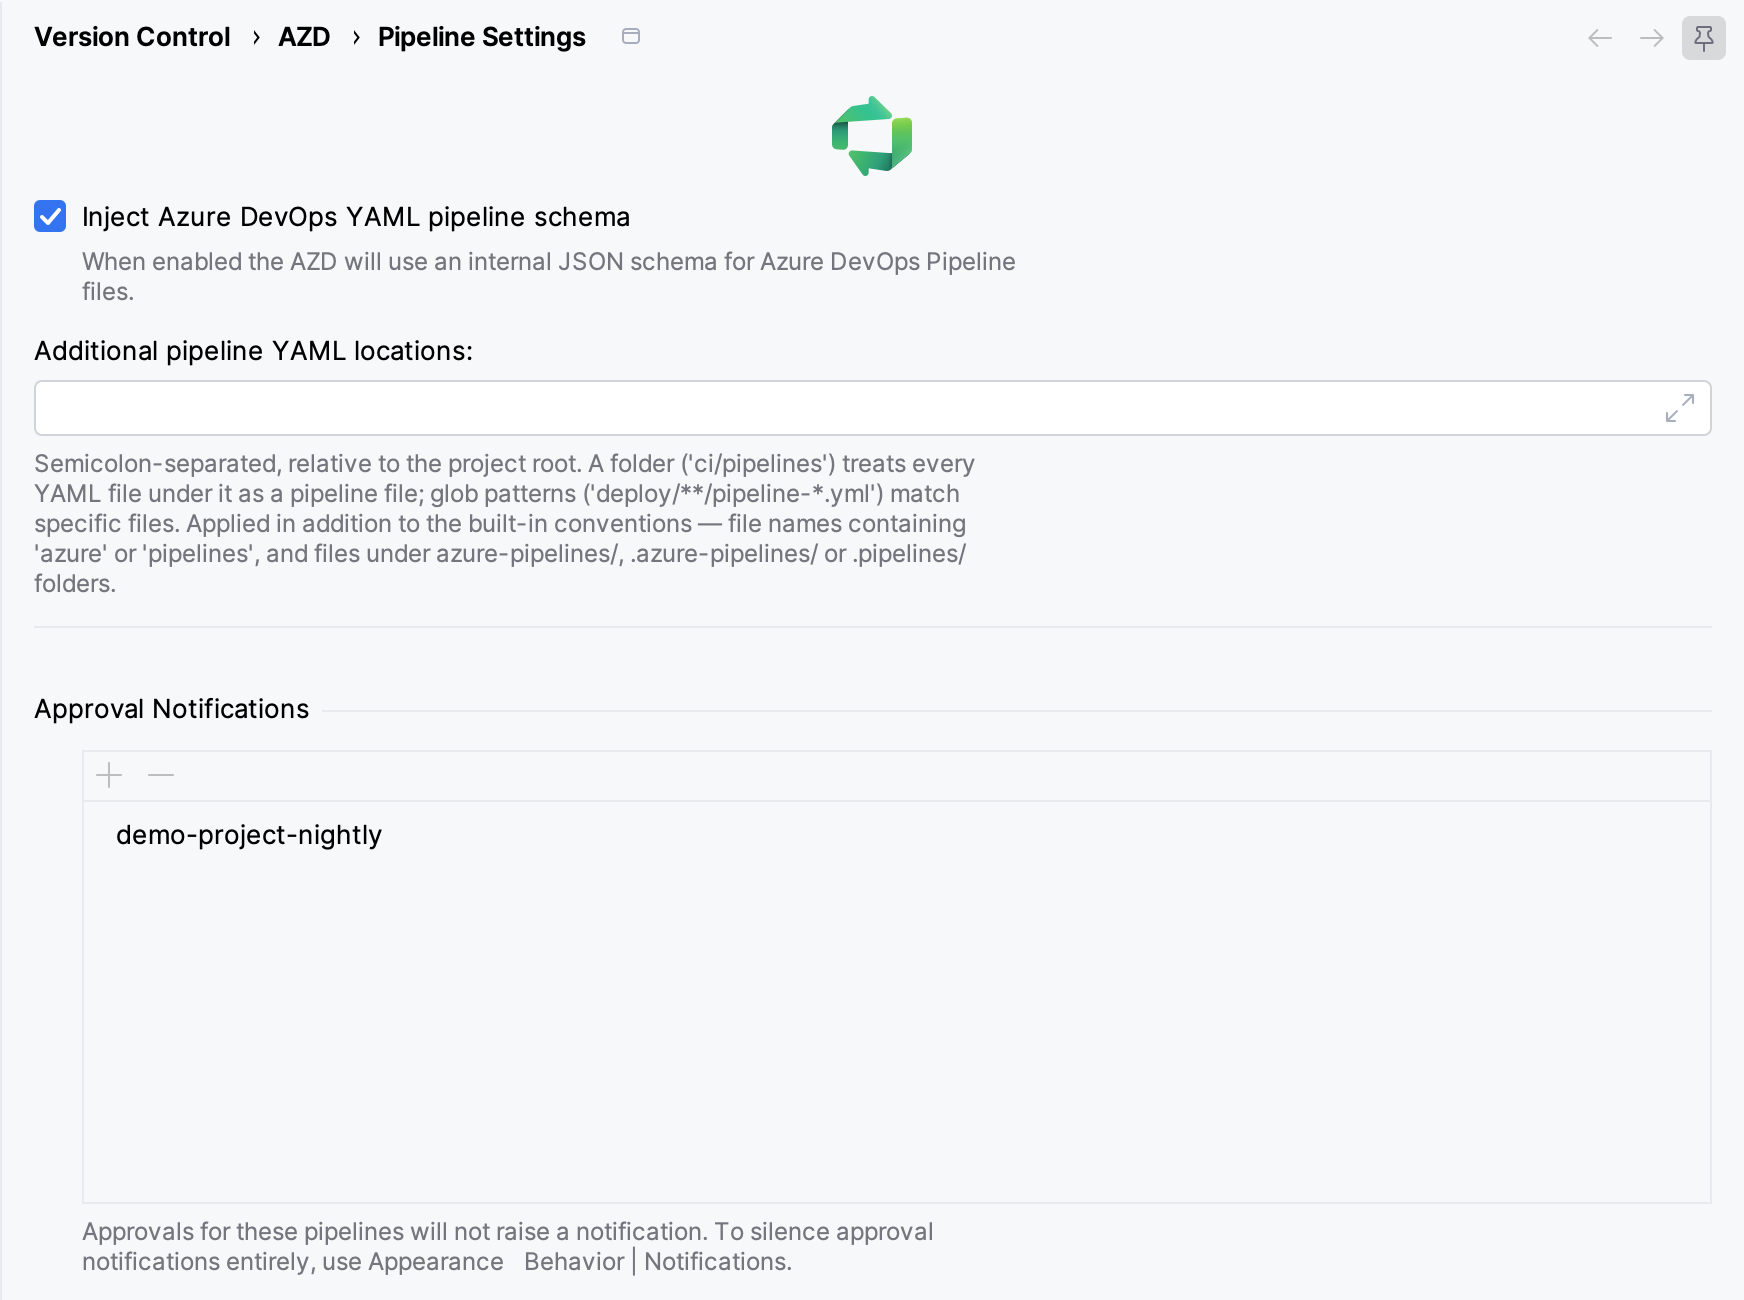
Task: Uncheck Inject Azure DevOps YAML pipeline schema
Action: coord(50,216)
